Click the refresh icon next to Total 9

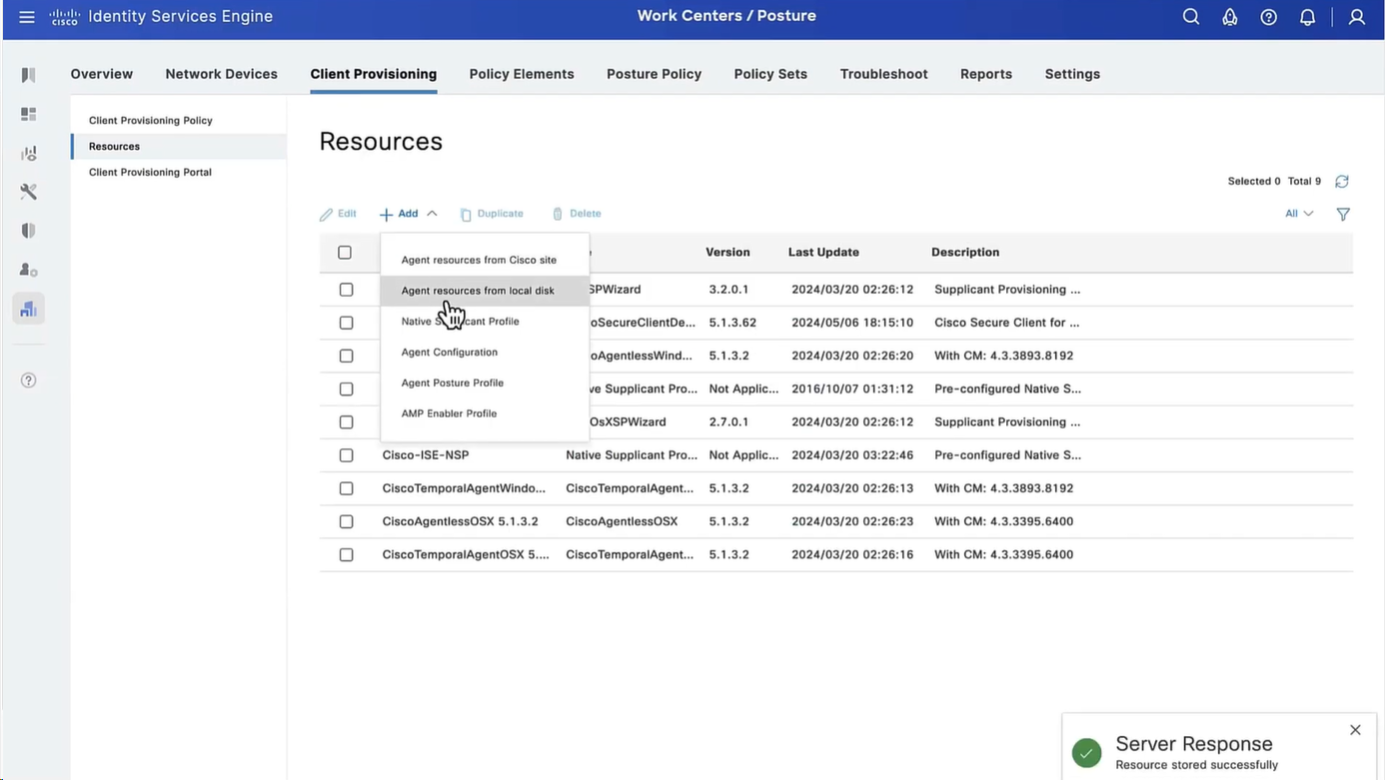(x=1342, y=181)
